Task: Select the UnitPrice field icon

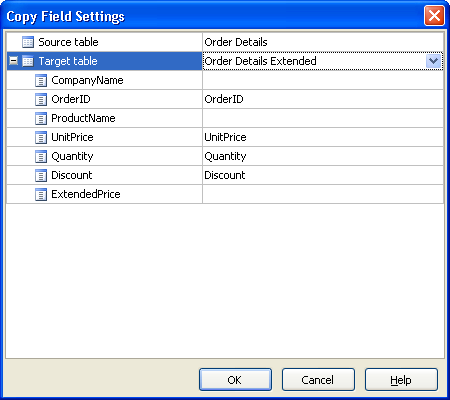Action: pyautogui.click(x=41, y=137)
